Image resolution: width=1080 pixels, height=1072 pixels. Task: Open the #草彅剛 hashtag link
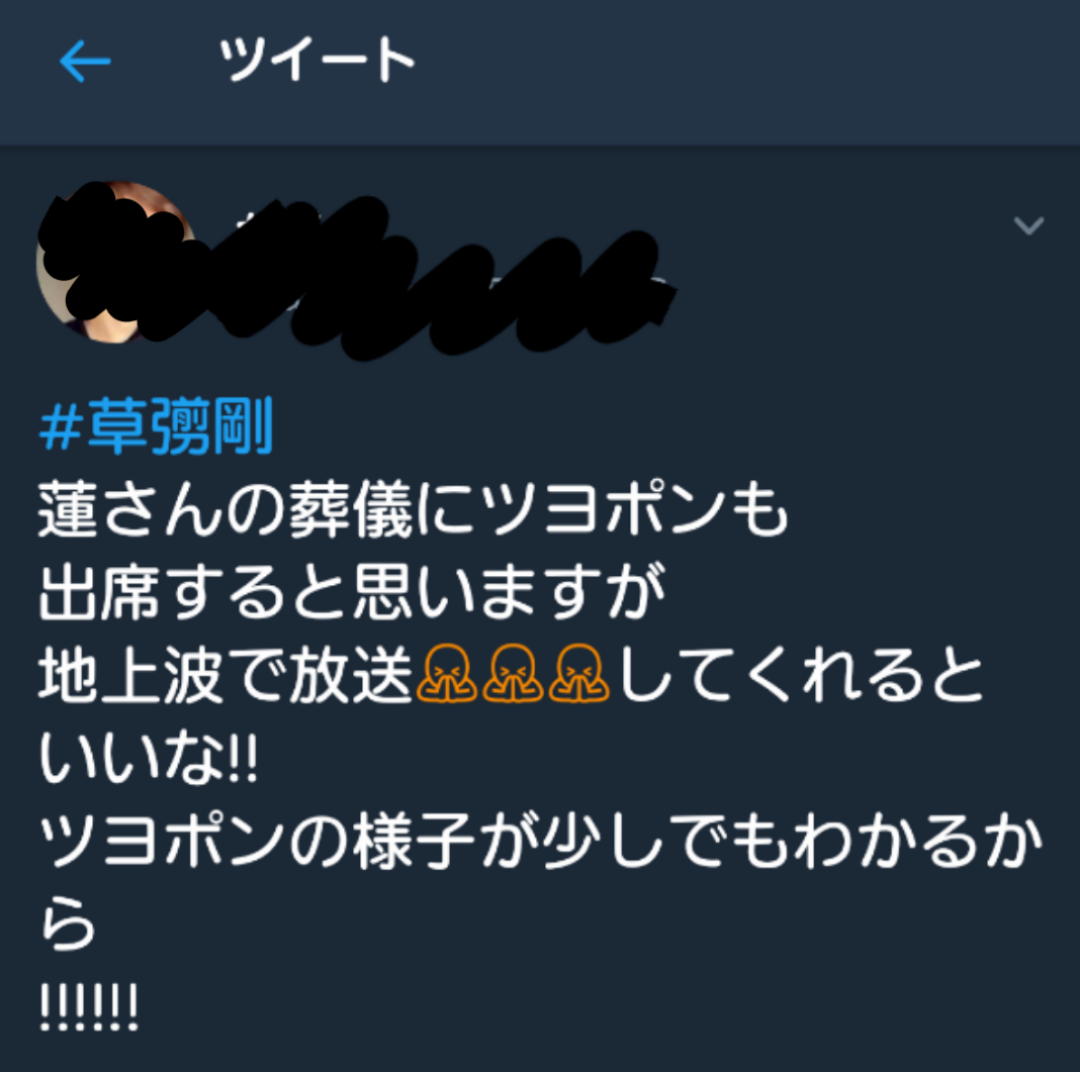coord(156,426)
